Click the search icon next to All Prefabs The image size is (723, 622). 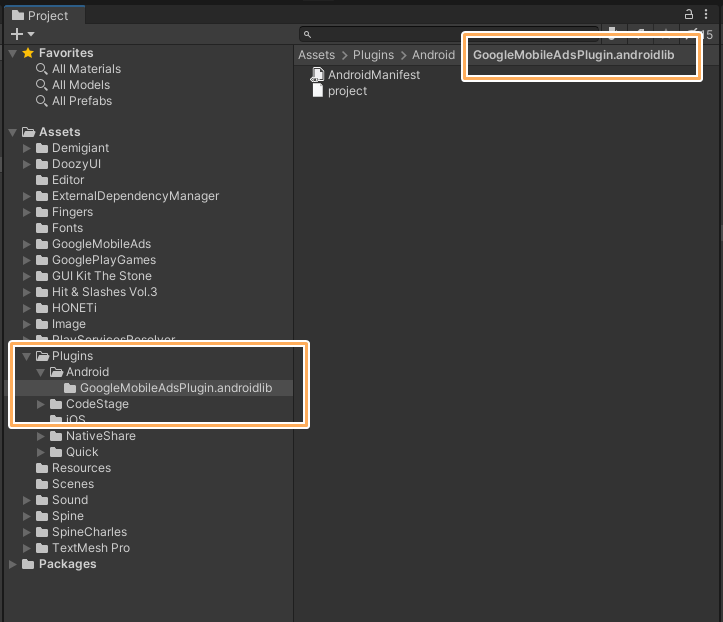[41, 101]
